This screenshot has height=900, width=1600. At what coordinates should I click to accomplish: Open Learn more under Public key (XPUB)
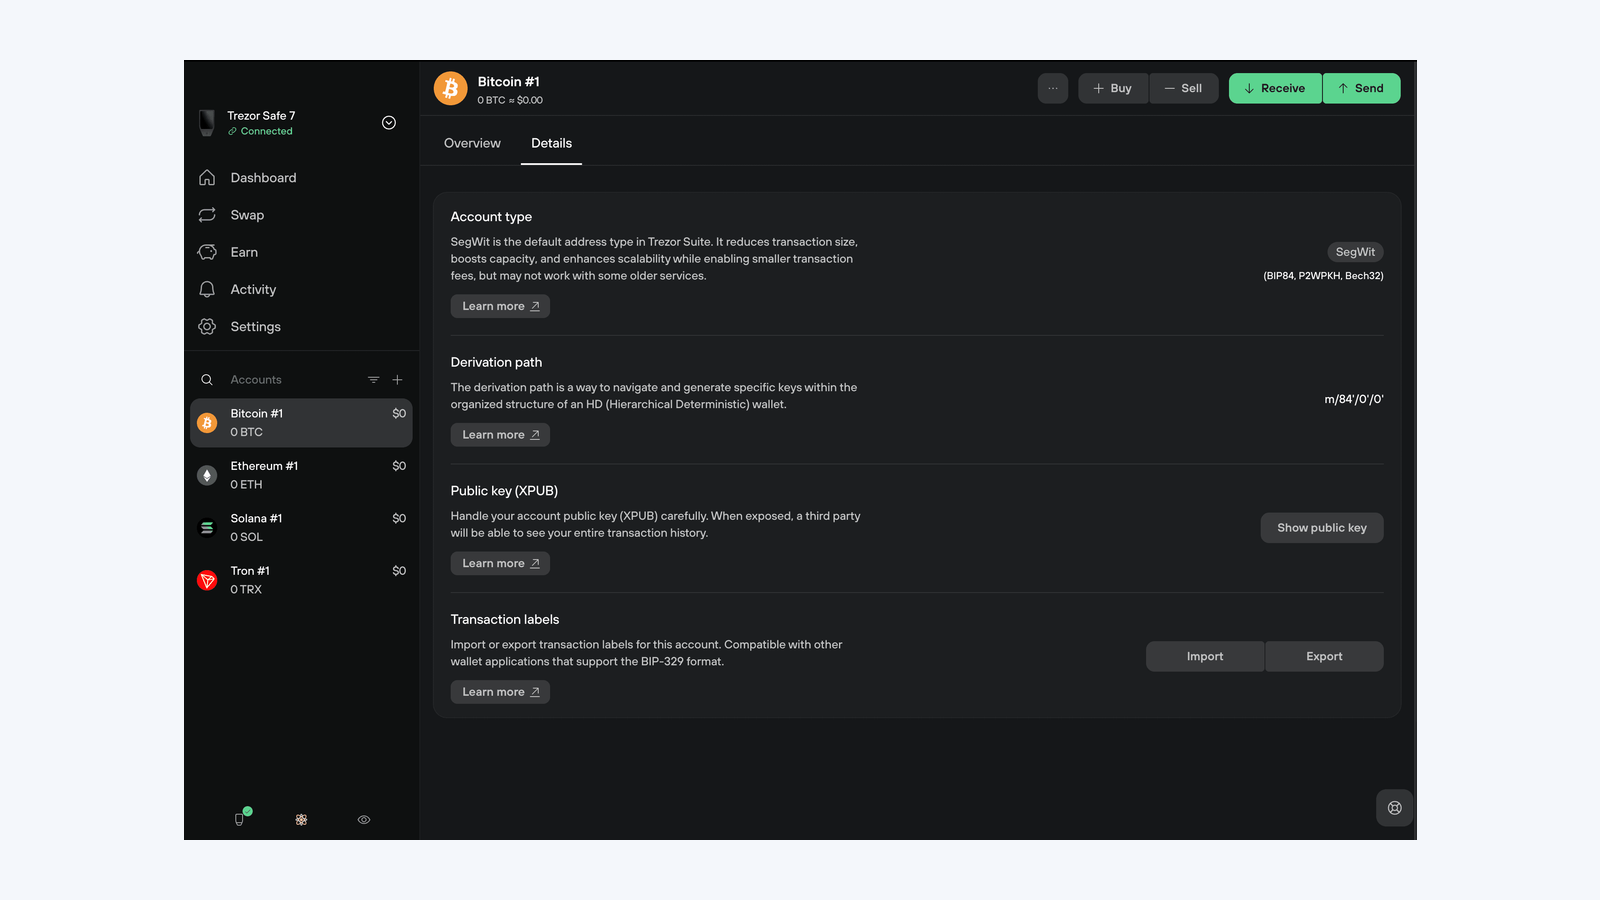point(500,563)
